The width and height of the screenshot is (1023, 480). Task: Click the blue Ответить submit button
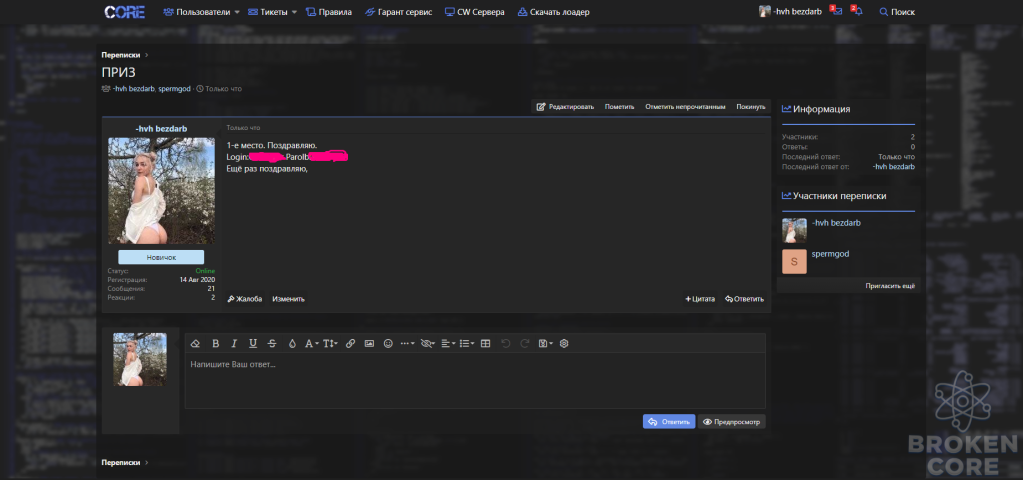coord(669,422)
